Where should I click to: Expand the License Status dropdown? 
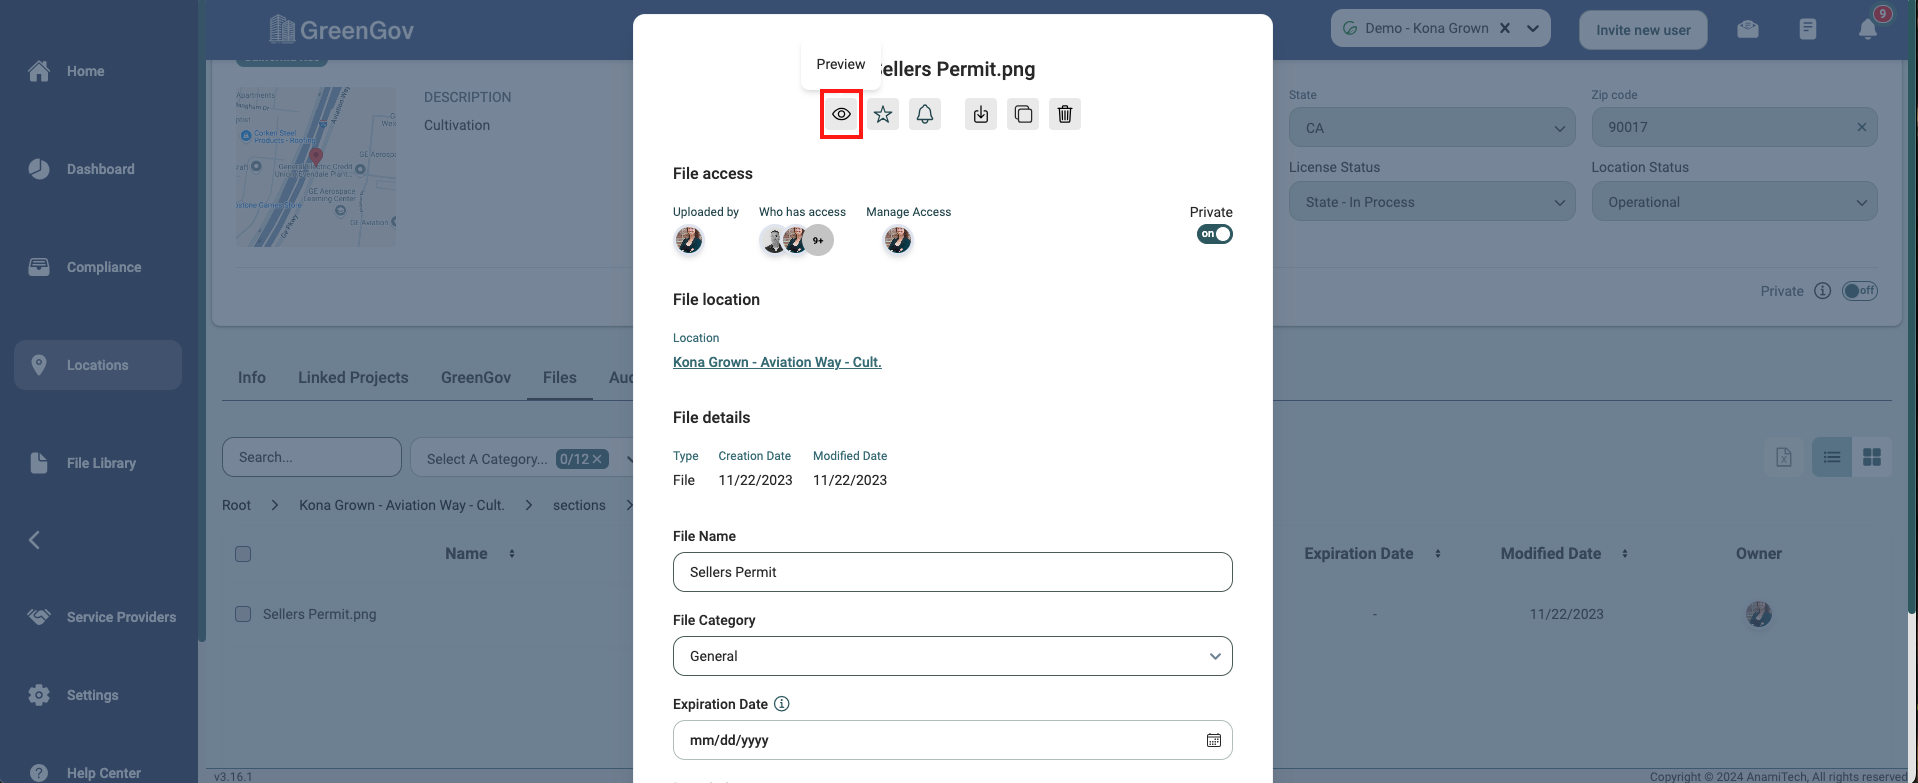[1431, 202]
